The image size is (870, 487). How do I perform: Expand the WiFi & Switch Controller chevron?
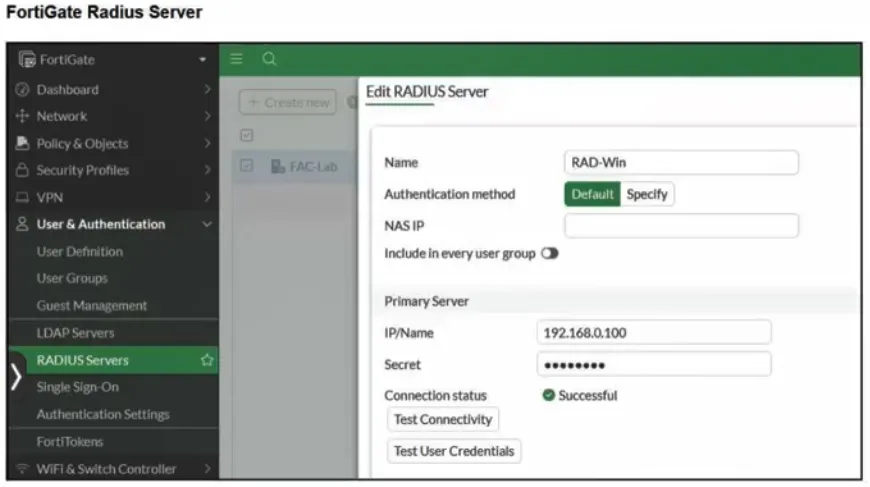(x=207, y=468)
